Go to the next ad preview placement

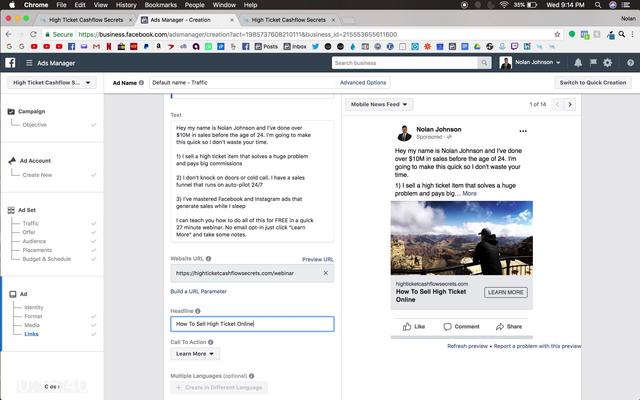coord(570,104)
